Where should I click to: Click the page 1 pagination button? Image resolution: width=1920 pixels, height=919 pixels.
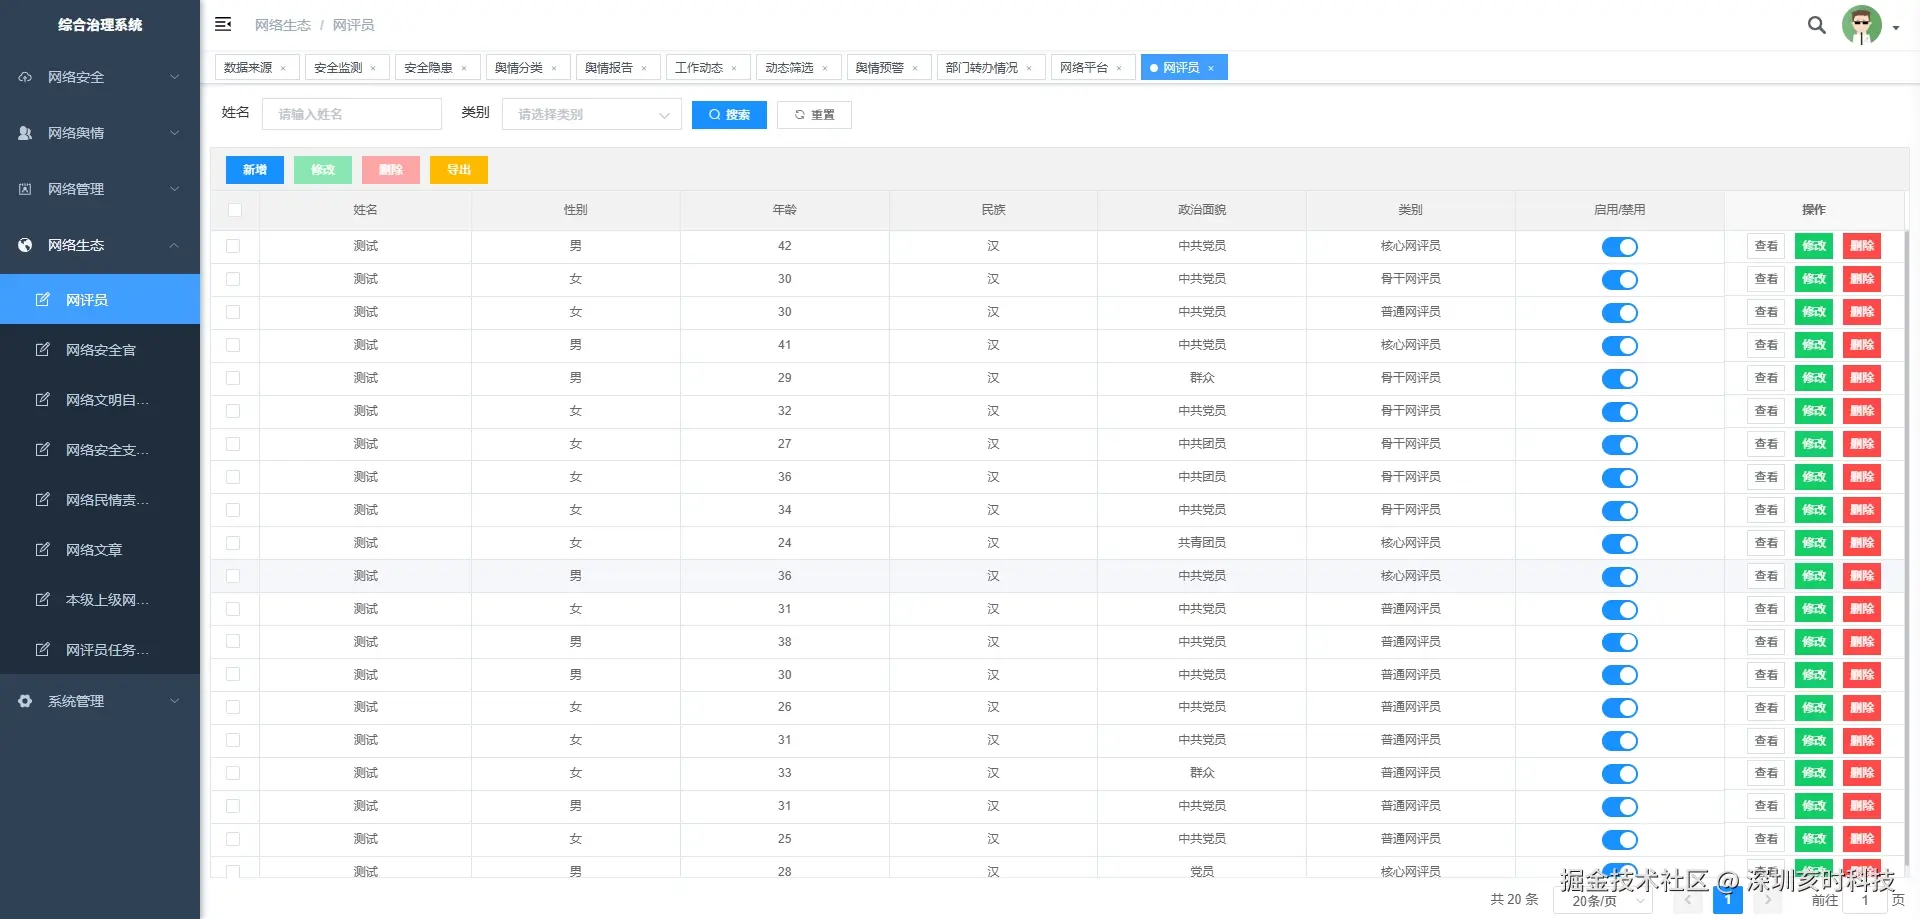point(1727,900)
